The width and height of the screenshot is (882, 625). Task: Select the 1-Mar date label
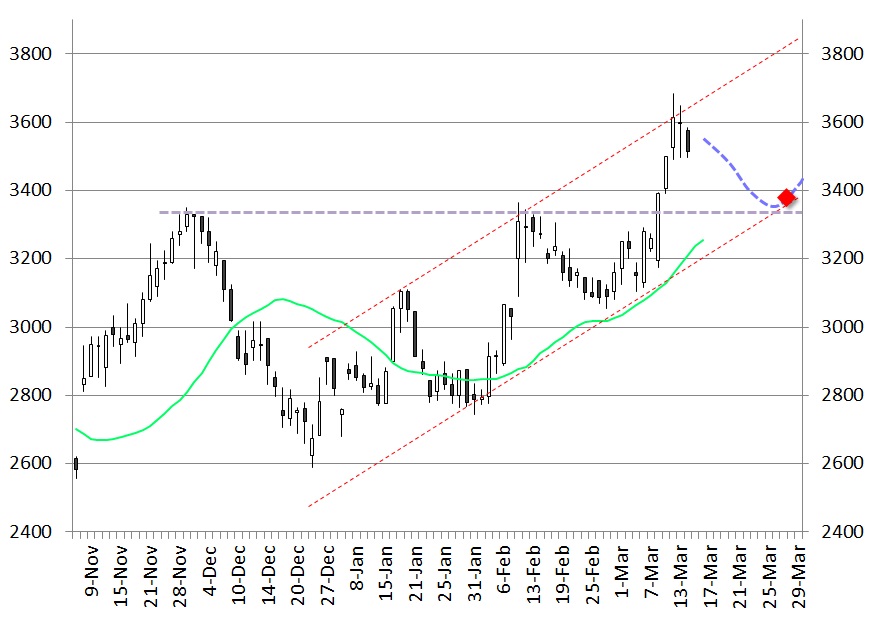623,571
